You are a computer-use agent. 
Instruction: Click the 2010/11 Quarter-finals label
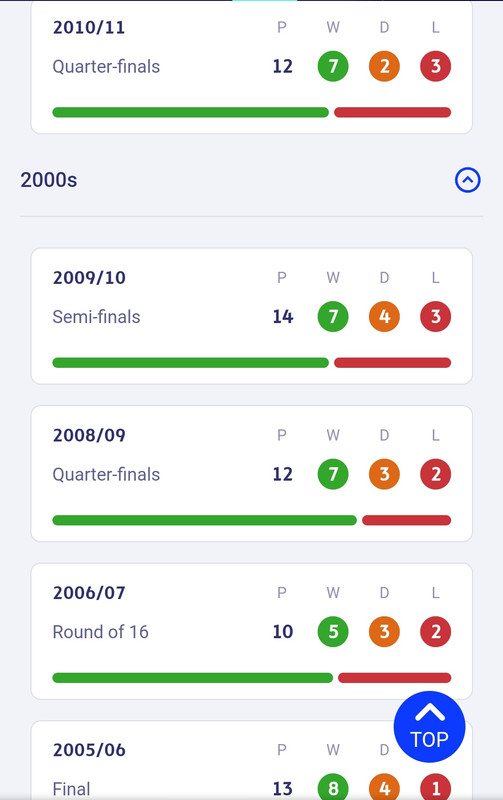106,67
